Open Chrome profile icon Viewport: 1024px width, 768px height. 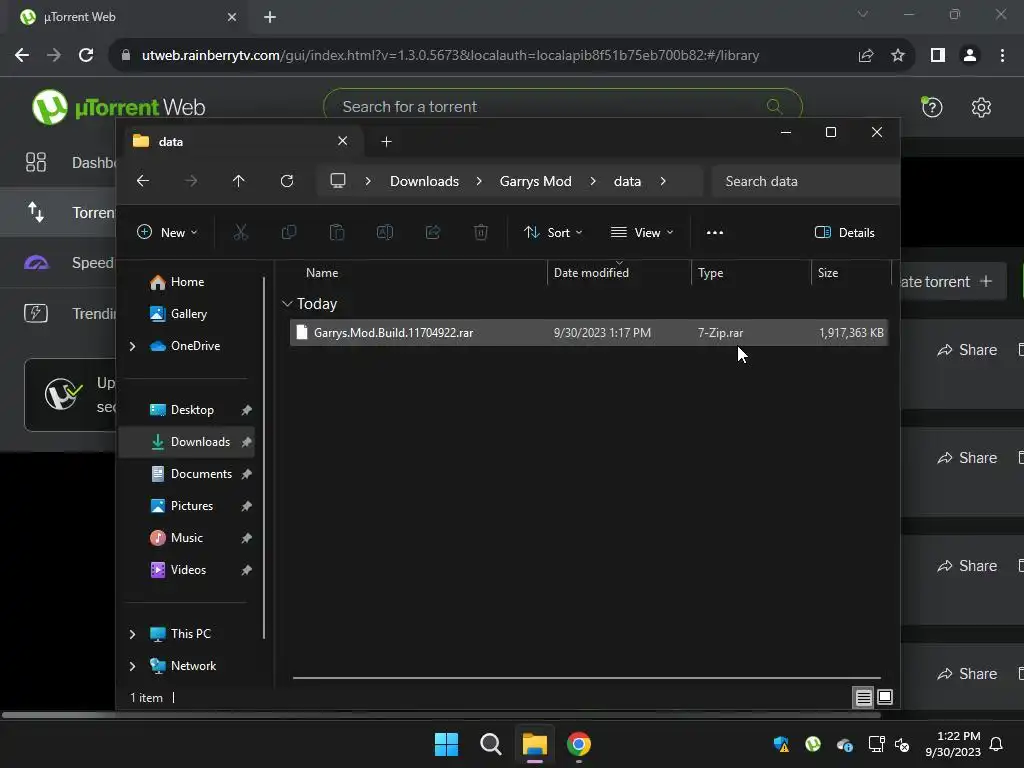tap(970, 56)
